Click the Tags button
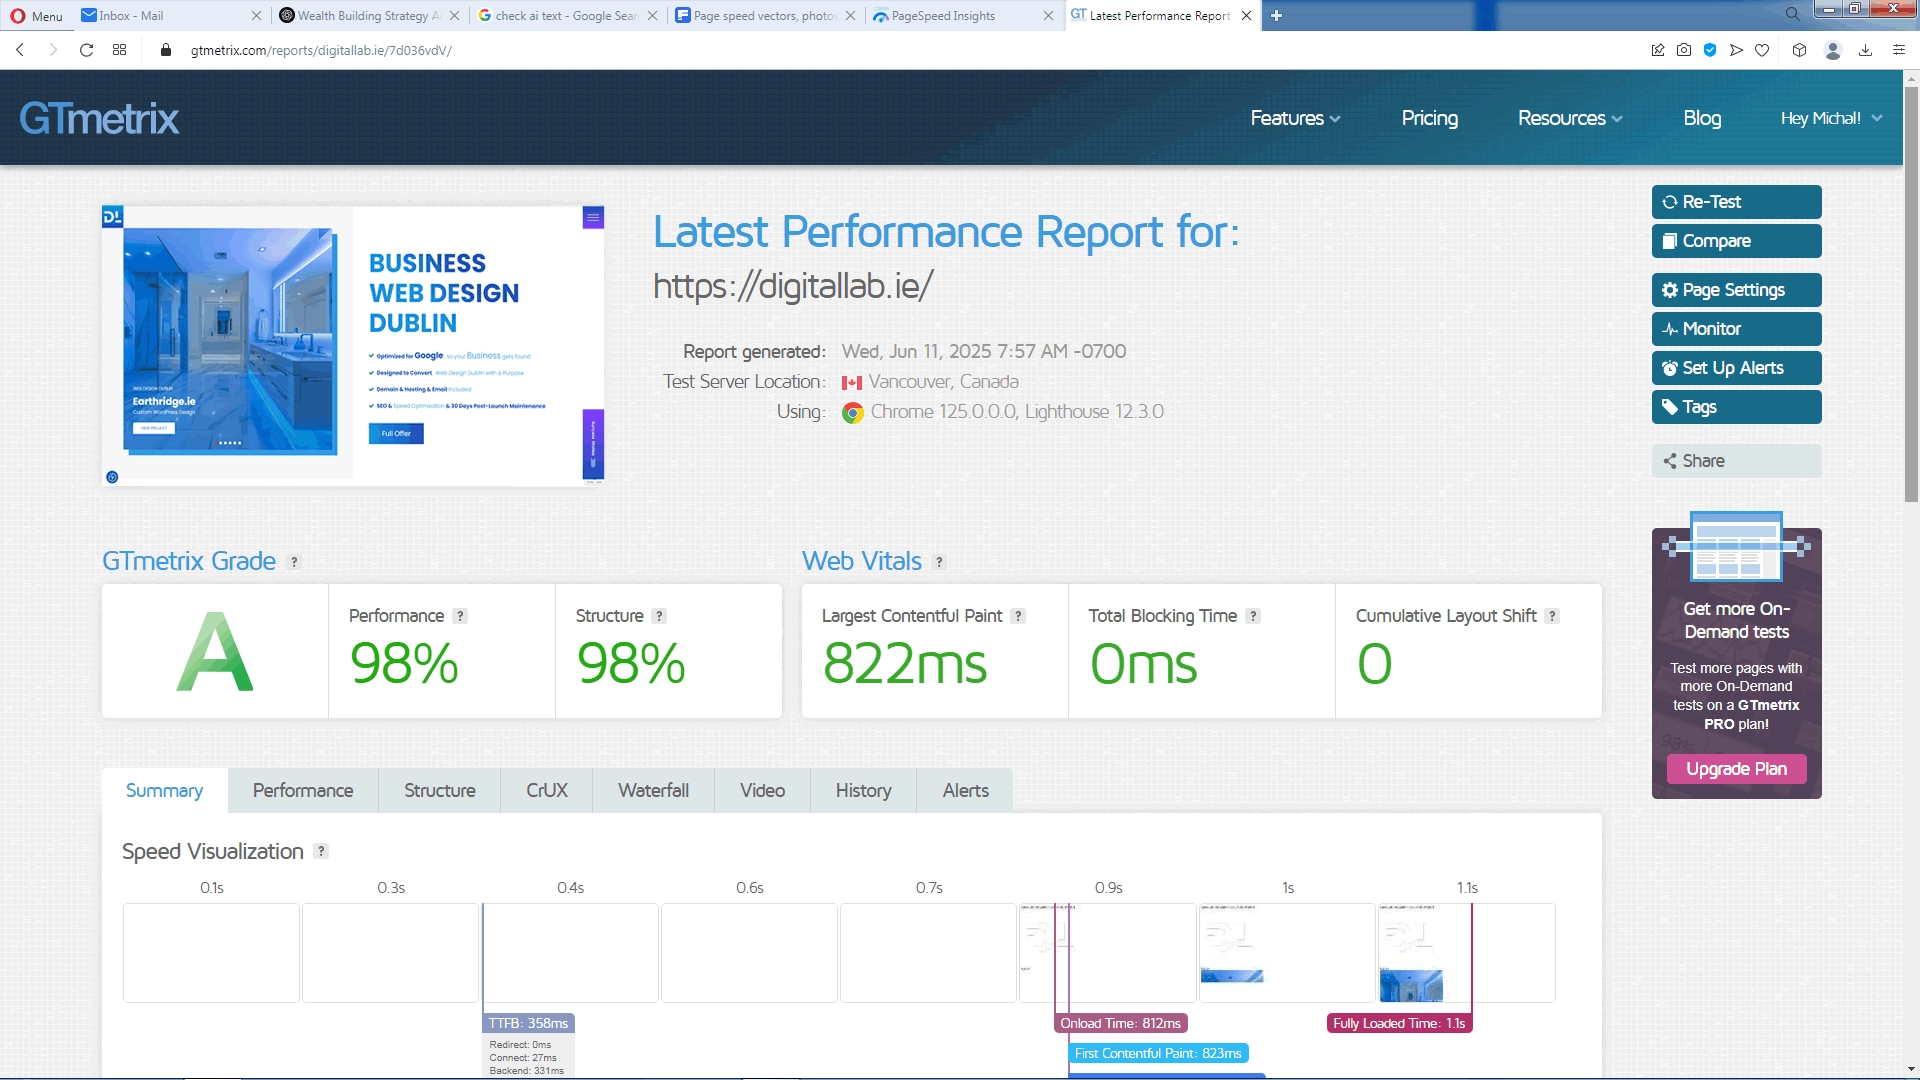The image size is (1920, 1080). tap(1736, 407)
